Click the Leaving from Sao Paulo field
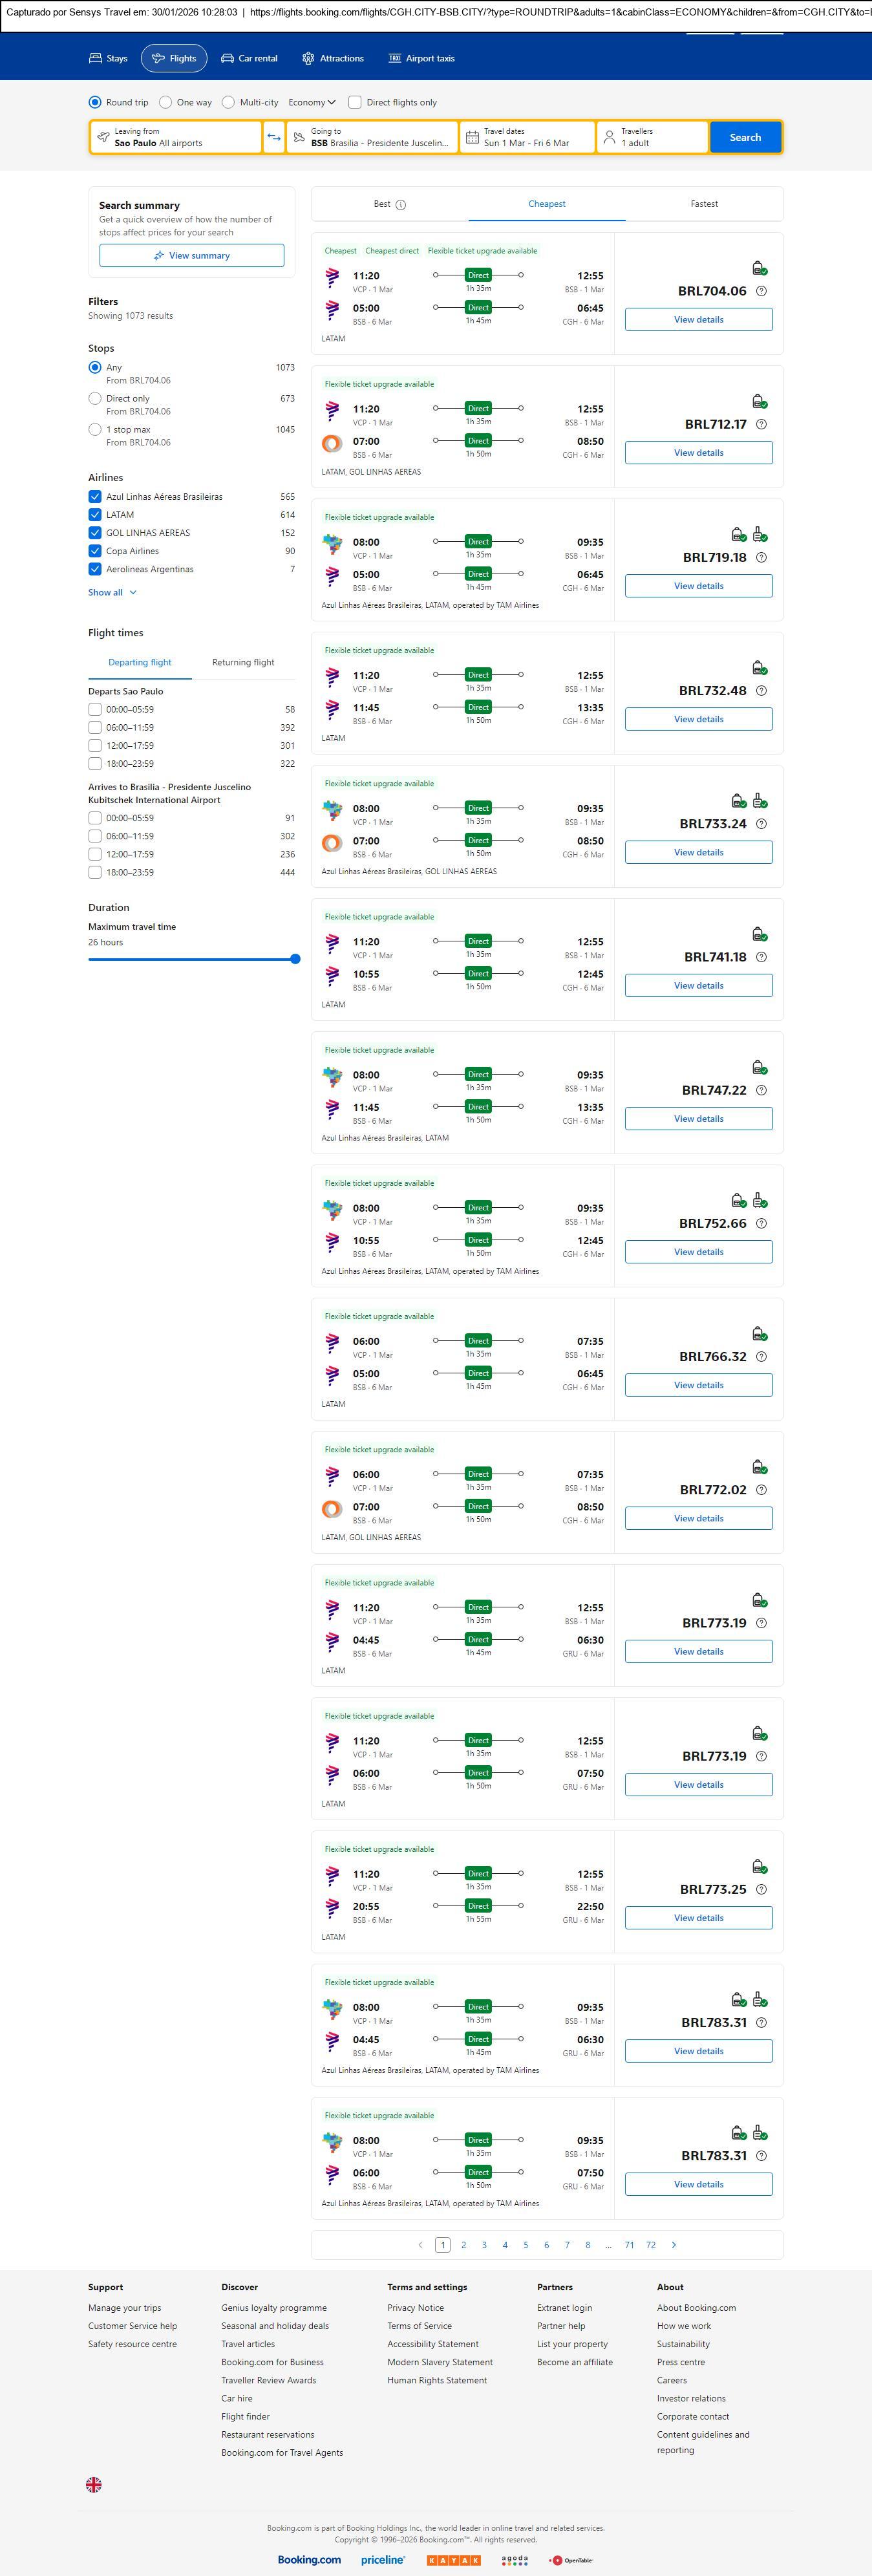Screen dimensions: 872x2576 coord(175,137)
